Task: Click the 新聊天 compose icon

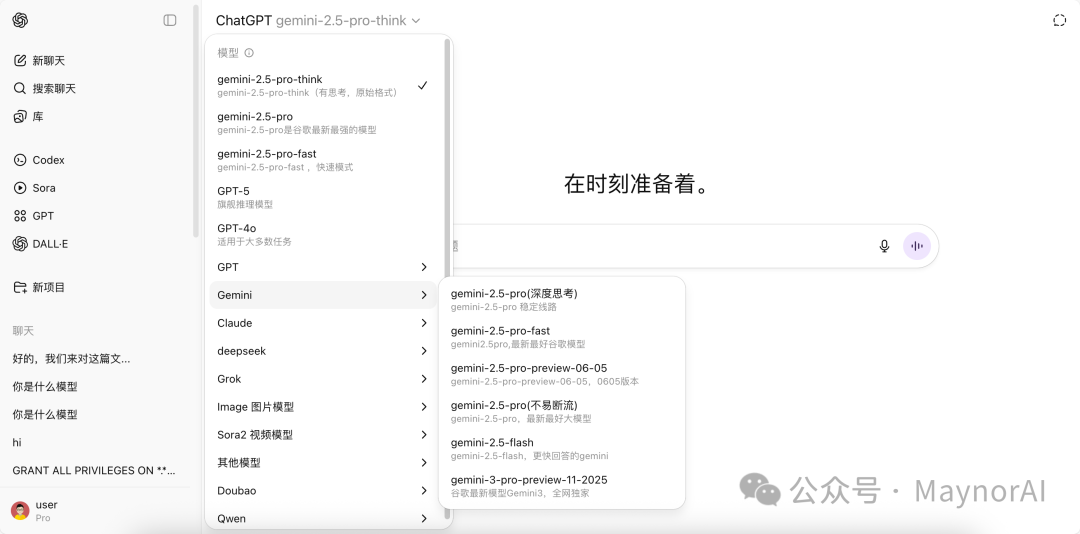Action: tap(20, 61)
